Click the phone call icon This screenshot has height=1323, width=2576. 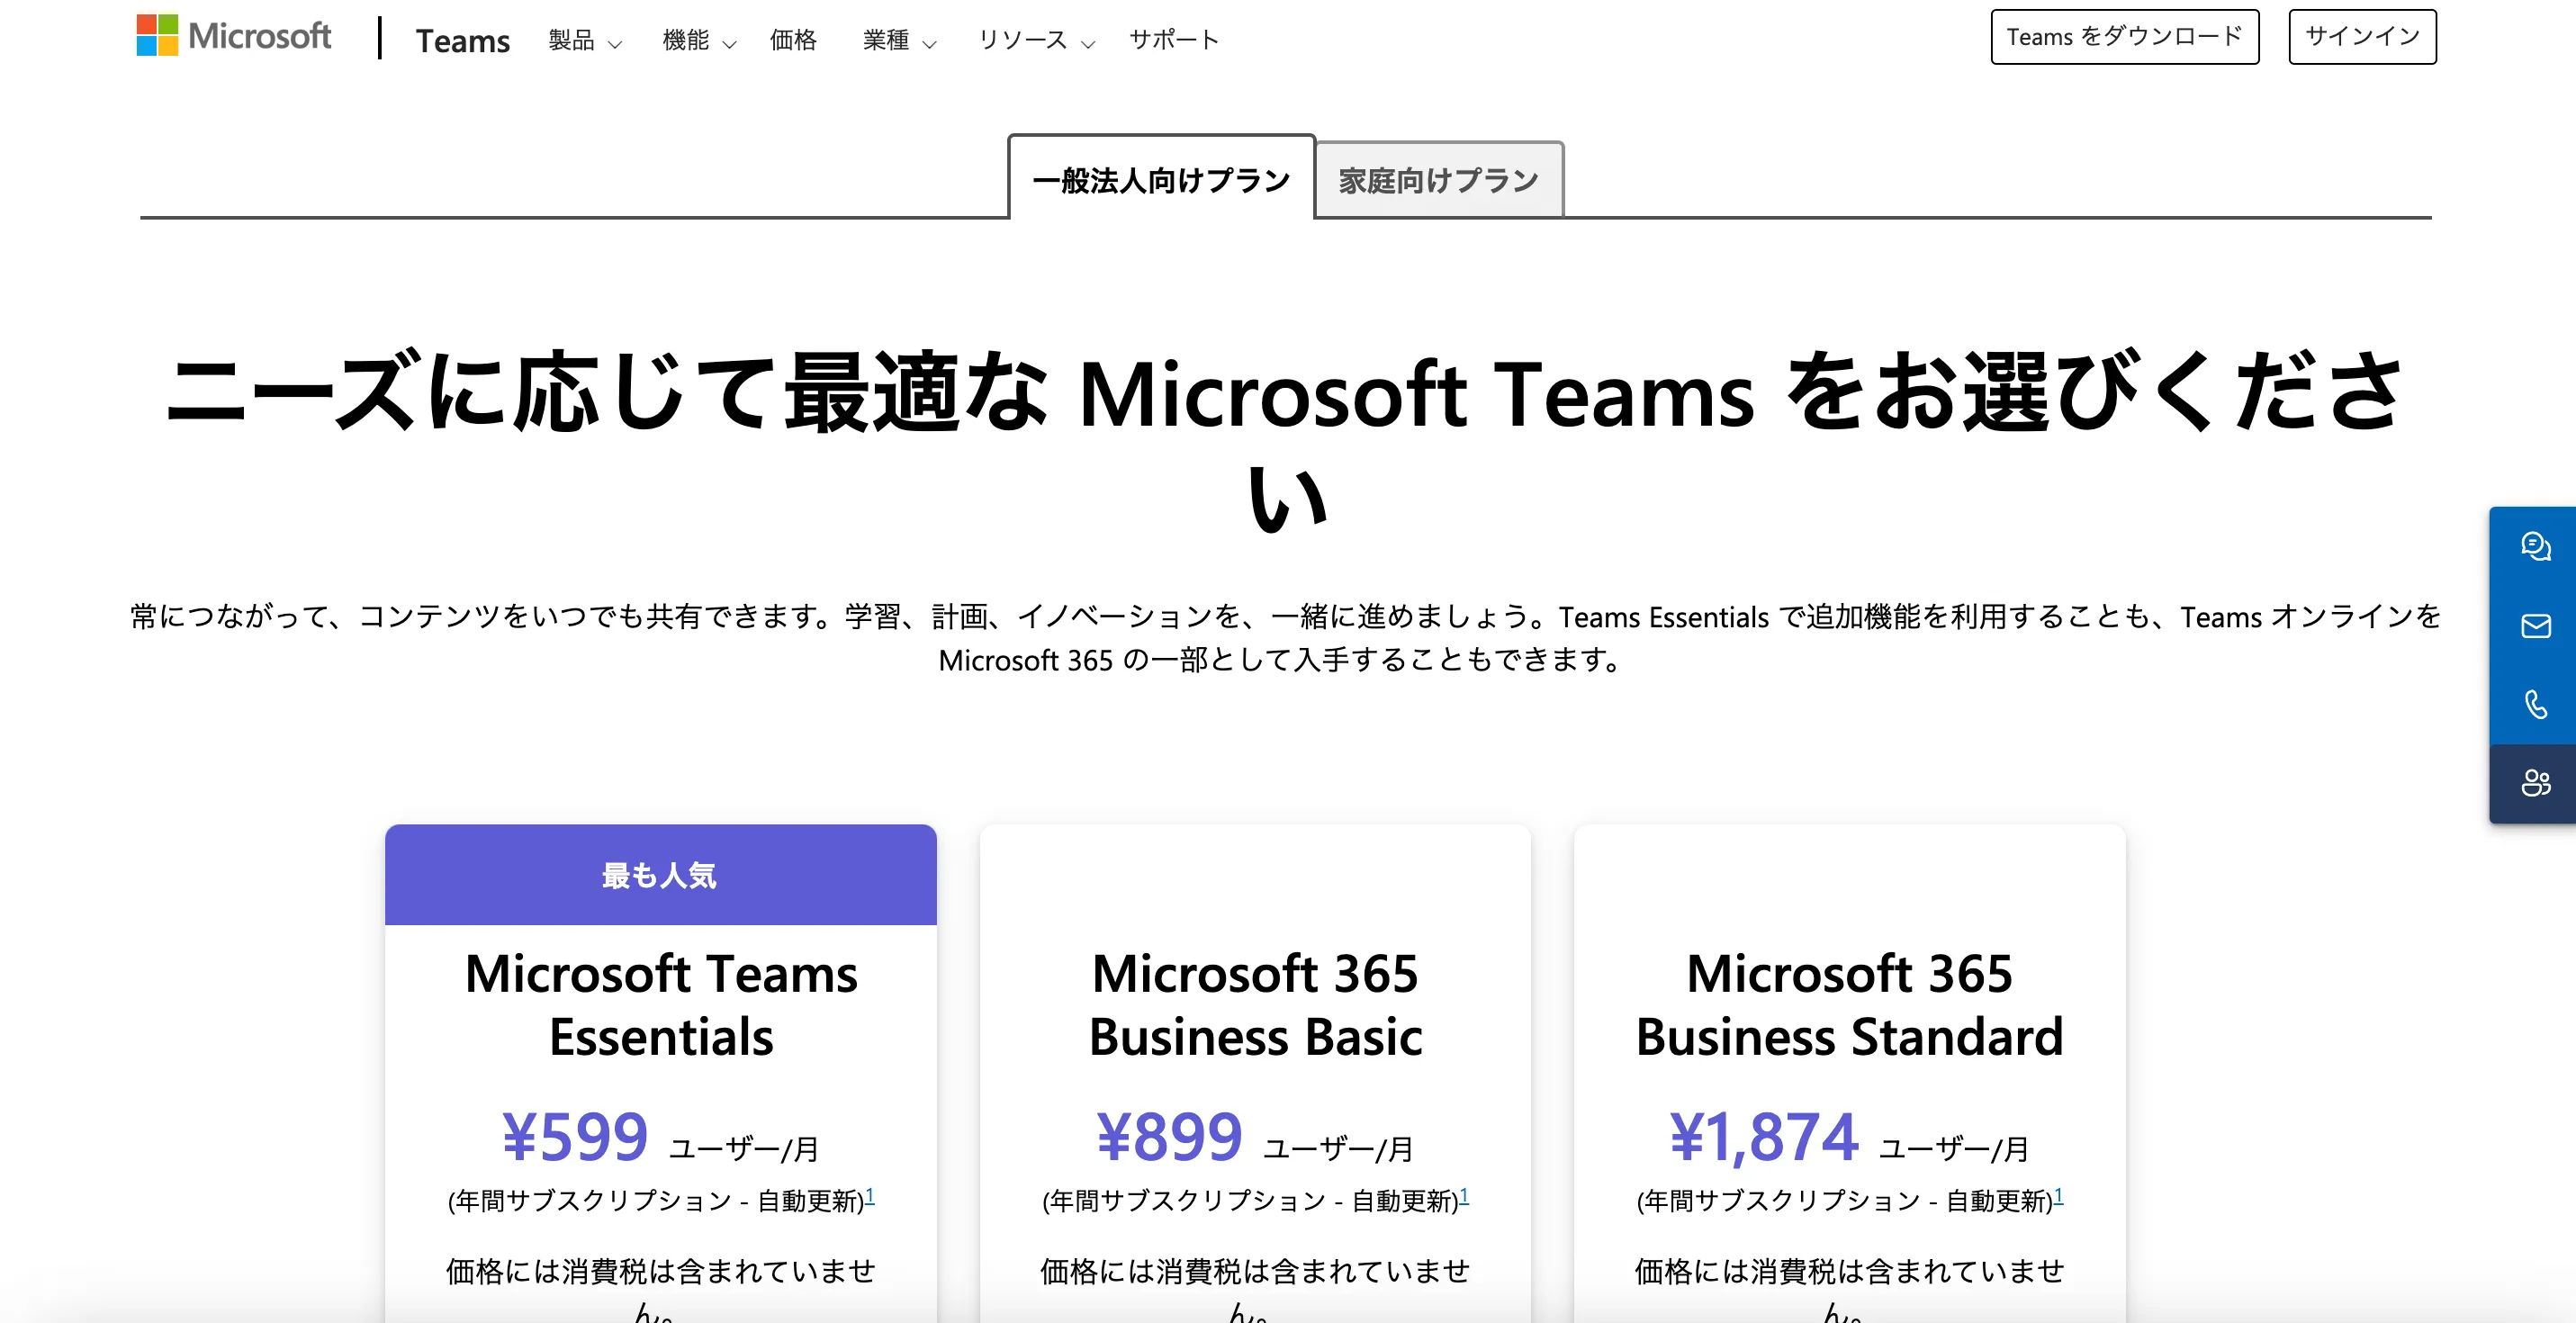2535,705
